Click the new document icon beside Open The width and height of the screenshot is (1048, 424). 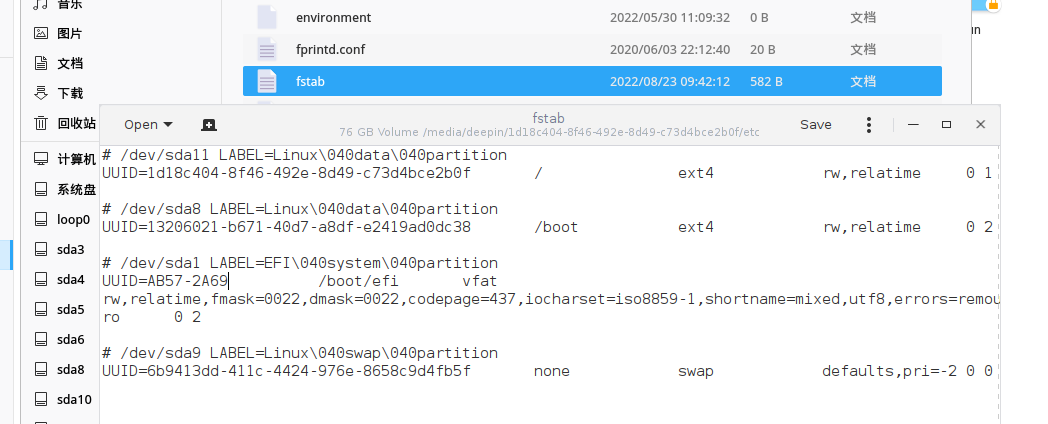tap(208, 125)
